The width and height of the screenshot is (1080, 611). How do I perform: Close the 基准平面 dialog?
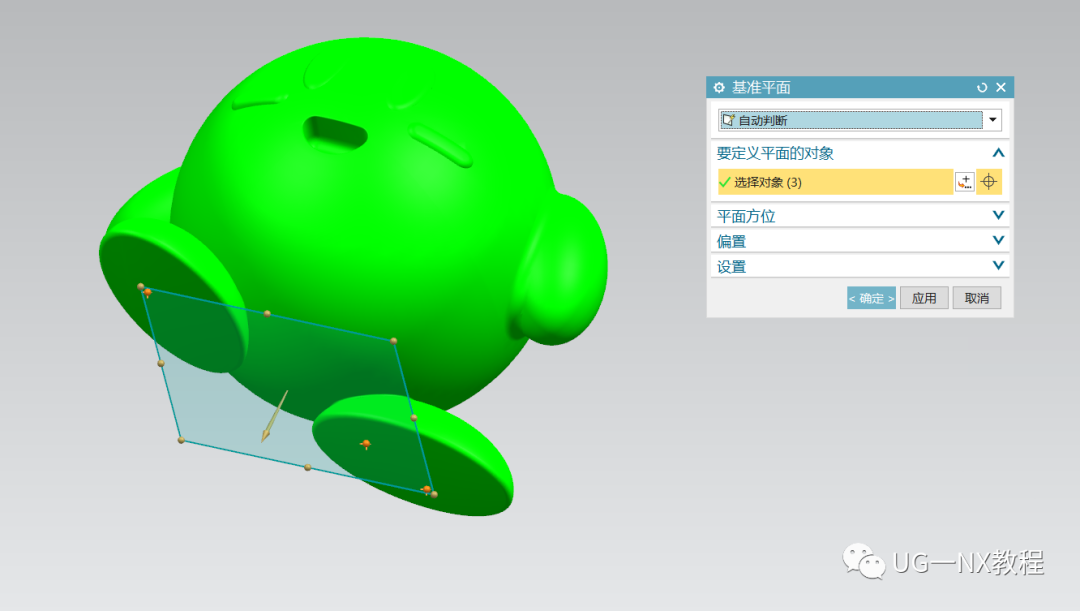(1001, 87)
